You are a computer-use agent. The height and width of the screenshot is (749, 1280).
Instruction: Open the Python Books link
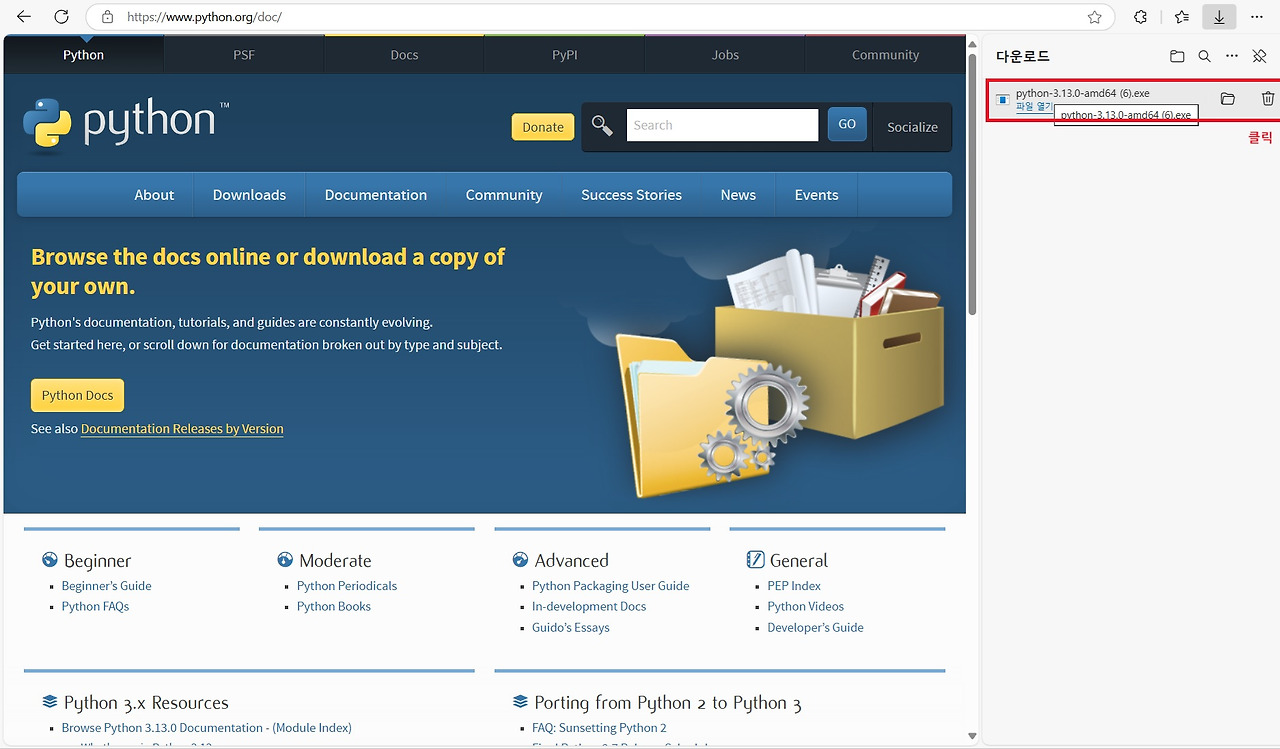click(334, 606)
